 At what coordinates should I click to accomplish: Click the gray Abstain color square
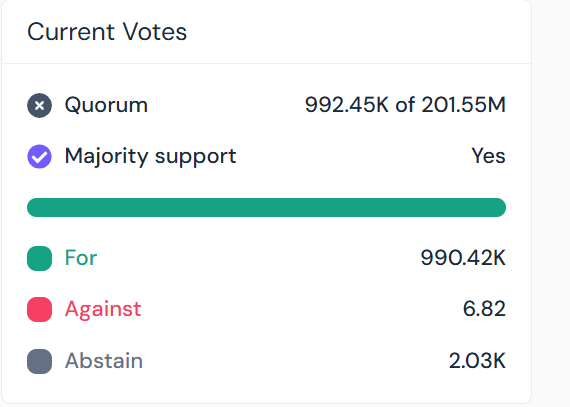pyautogui.click(x=39, y=361)
